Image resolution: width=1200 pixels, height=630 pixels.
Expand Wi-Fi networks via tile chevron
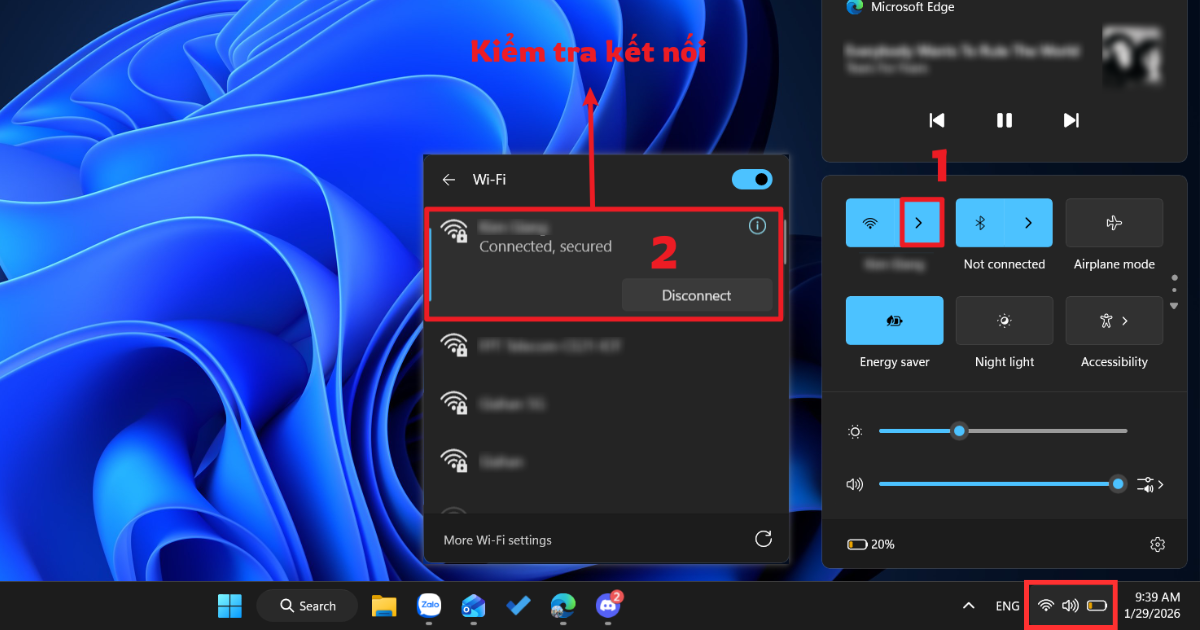pyautogui.click(x=919, y=223)
